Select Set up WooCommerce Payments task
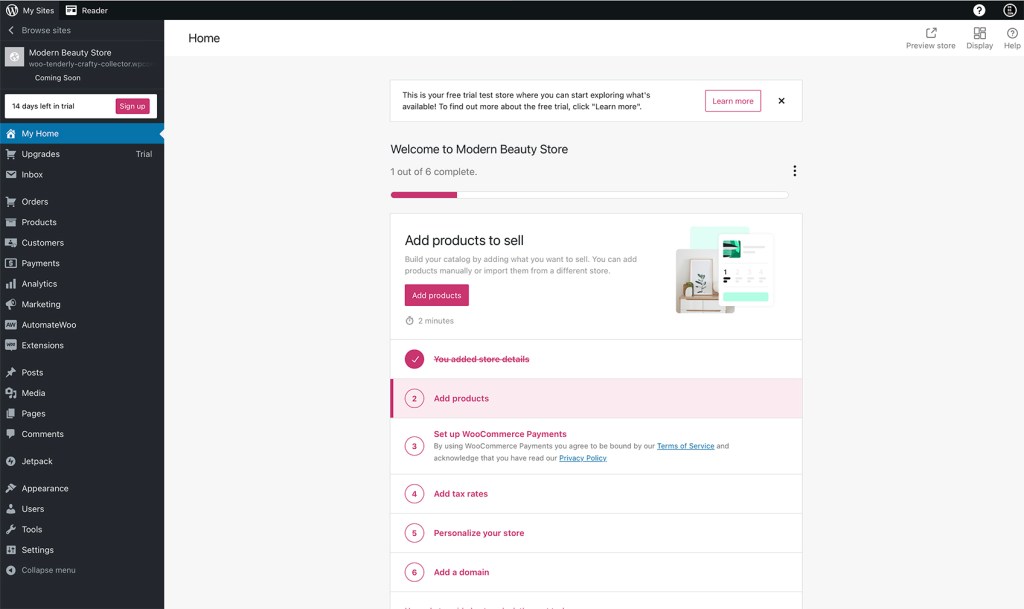 (596, 446)
